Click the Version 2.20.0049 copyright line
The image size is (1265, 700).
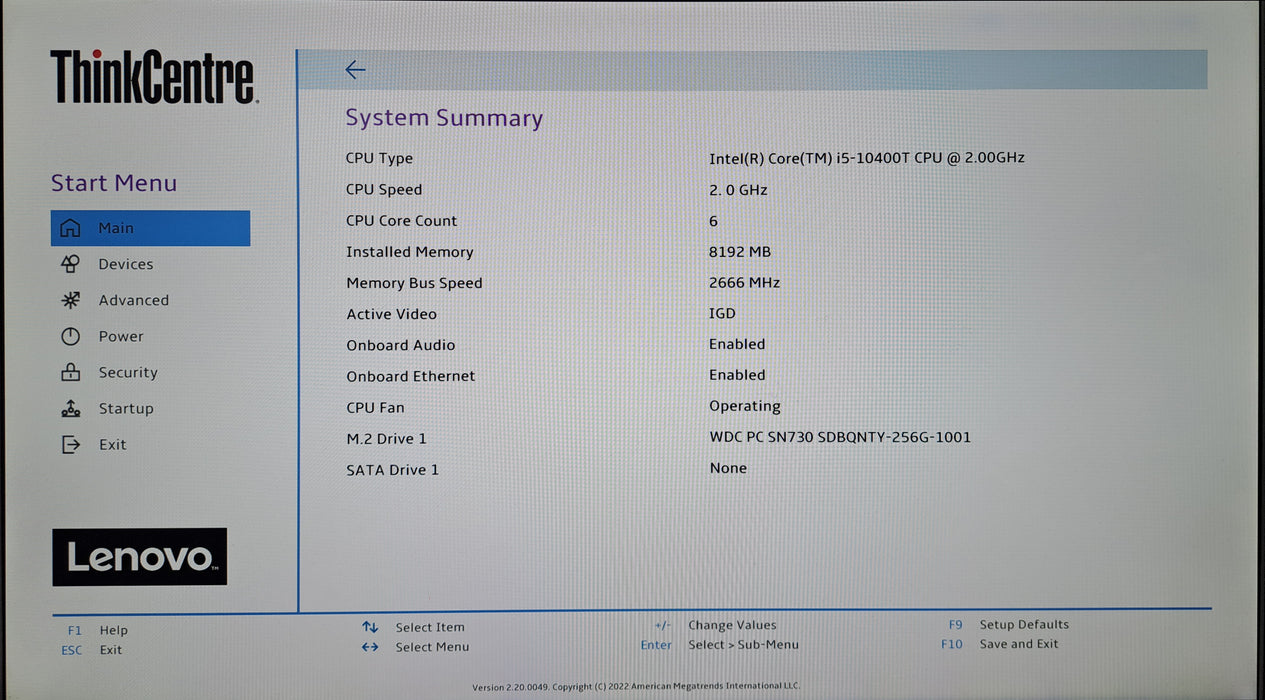coord(636,687)
